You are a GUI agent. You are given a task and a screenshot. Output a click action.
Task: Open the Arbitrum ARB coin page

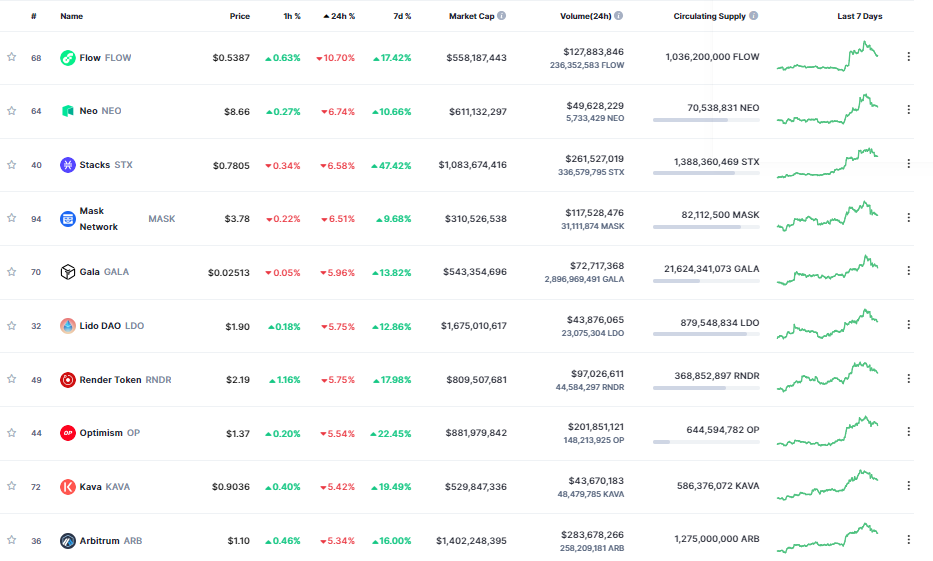pos(111,541)
